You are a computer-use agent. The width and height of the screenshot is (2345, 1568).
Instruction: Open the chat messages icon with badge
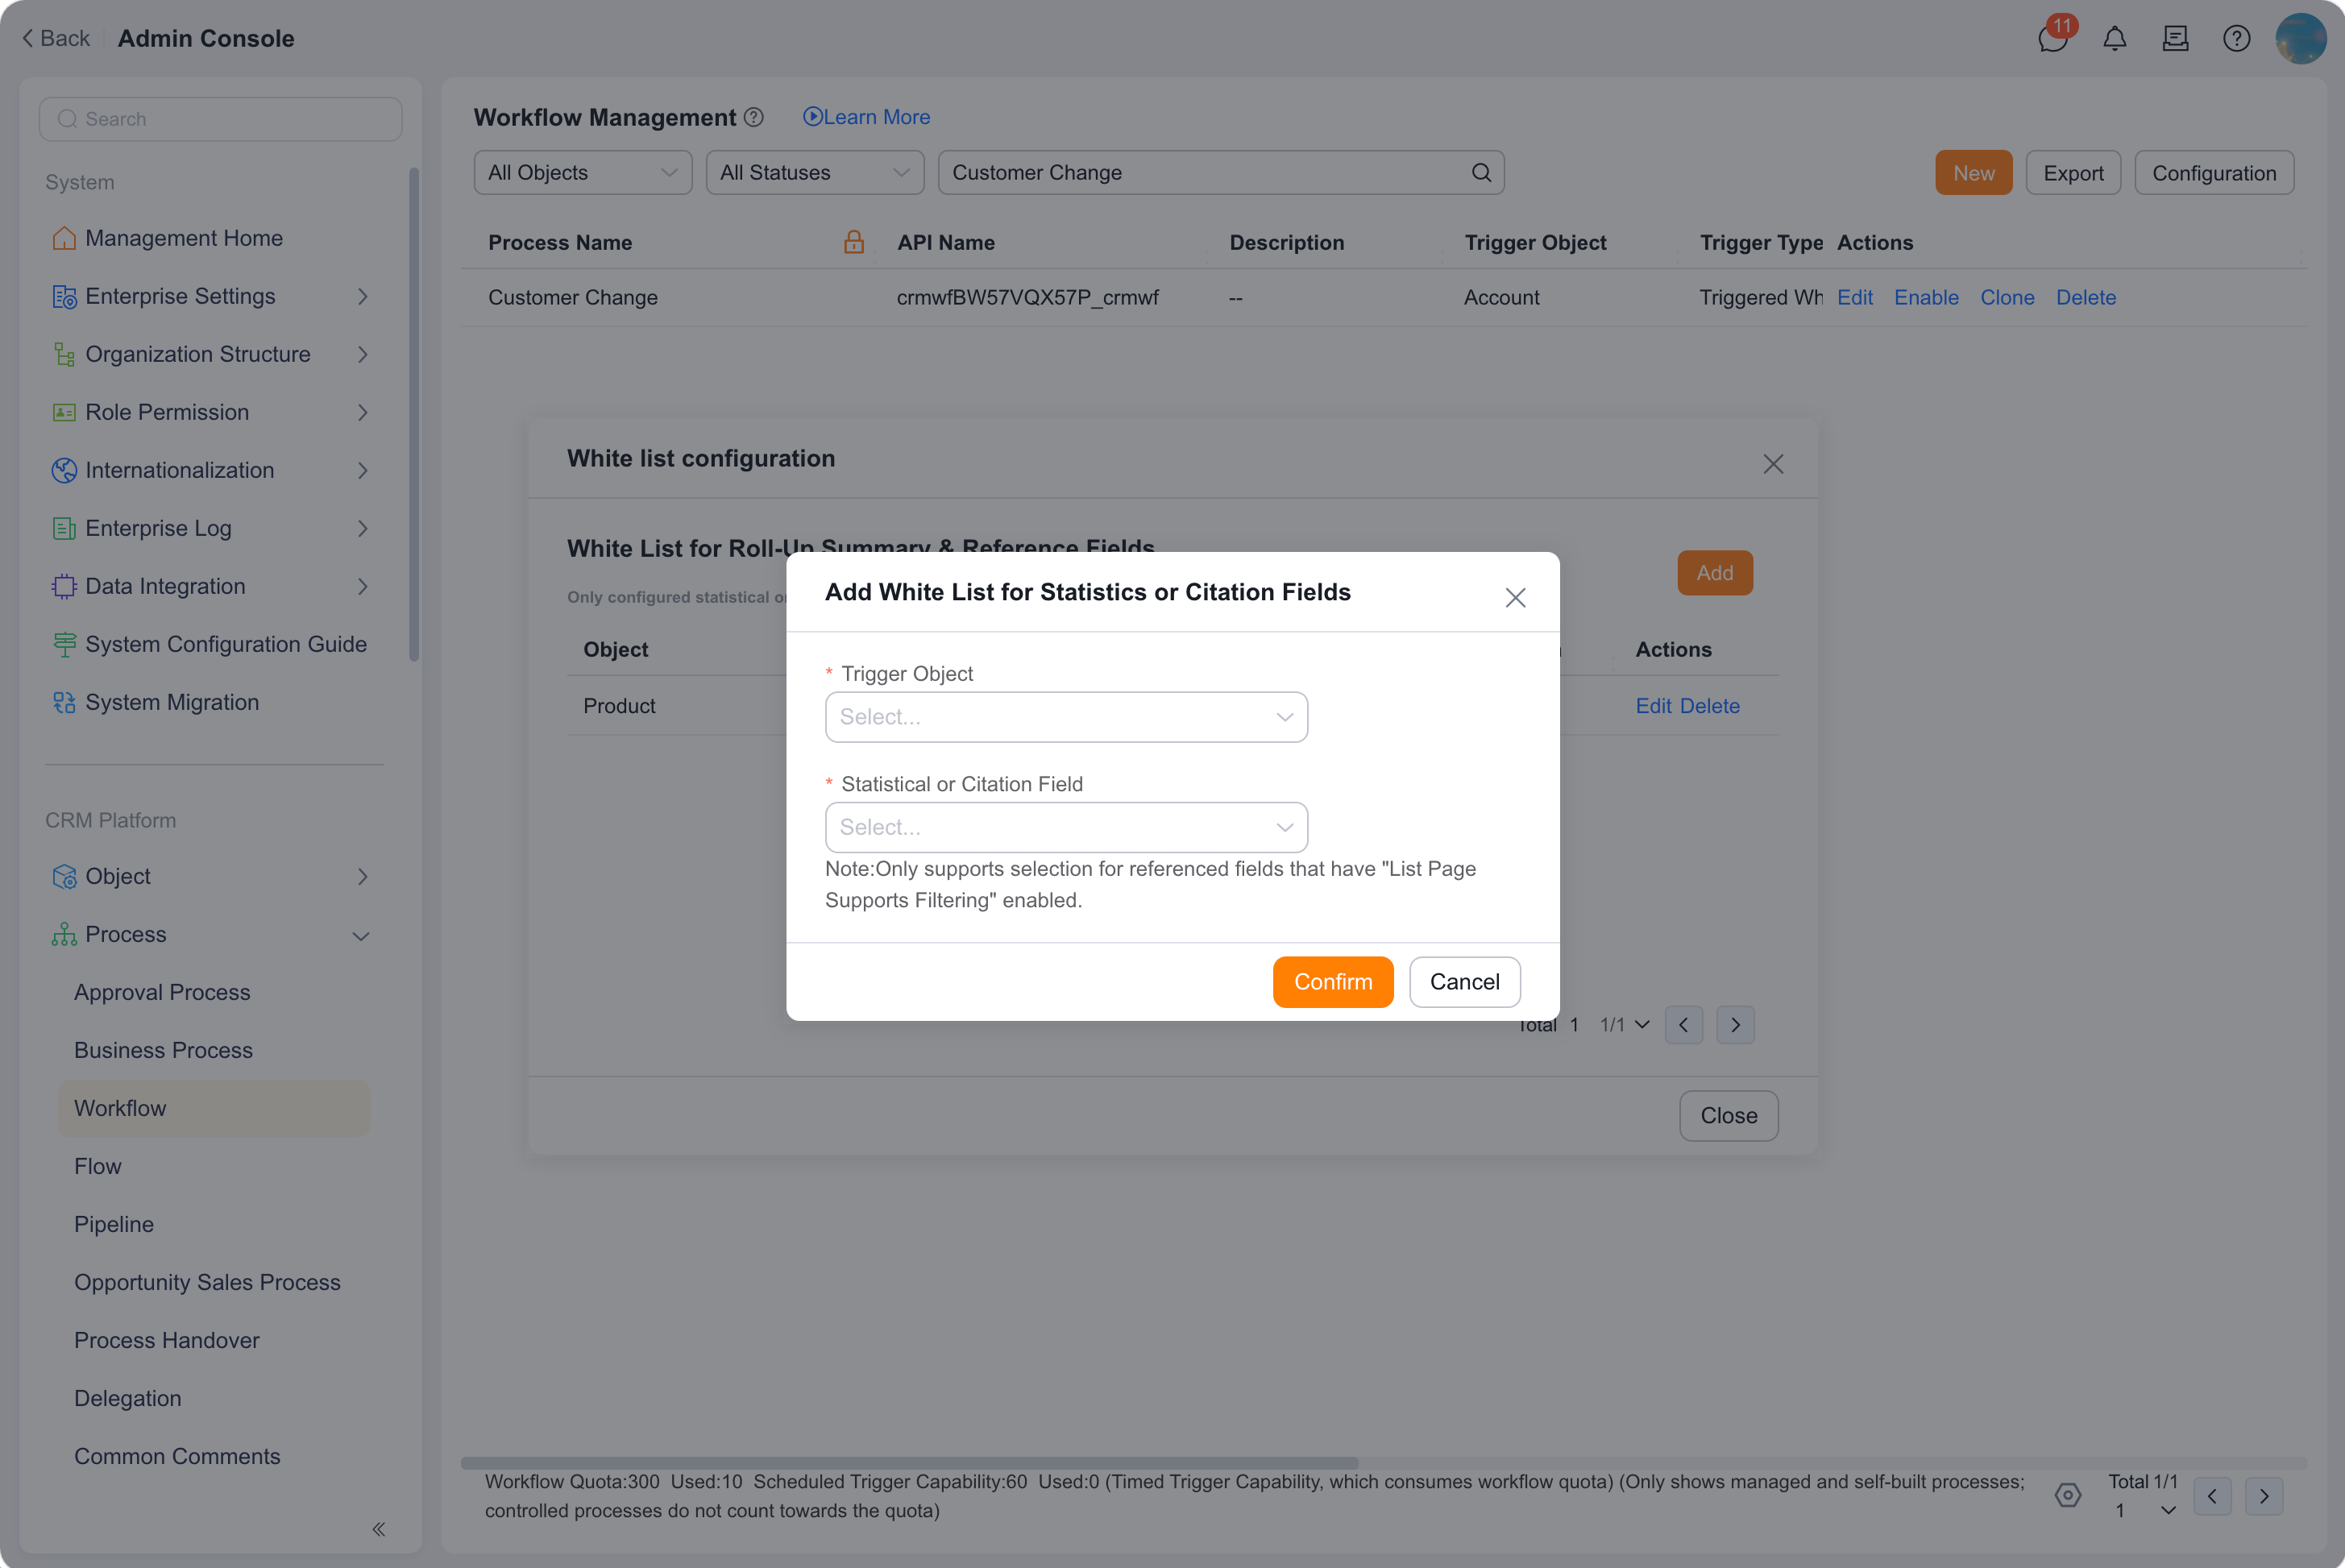pos(2053,38)
